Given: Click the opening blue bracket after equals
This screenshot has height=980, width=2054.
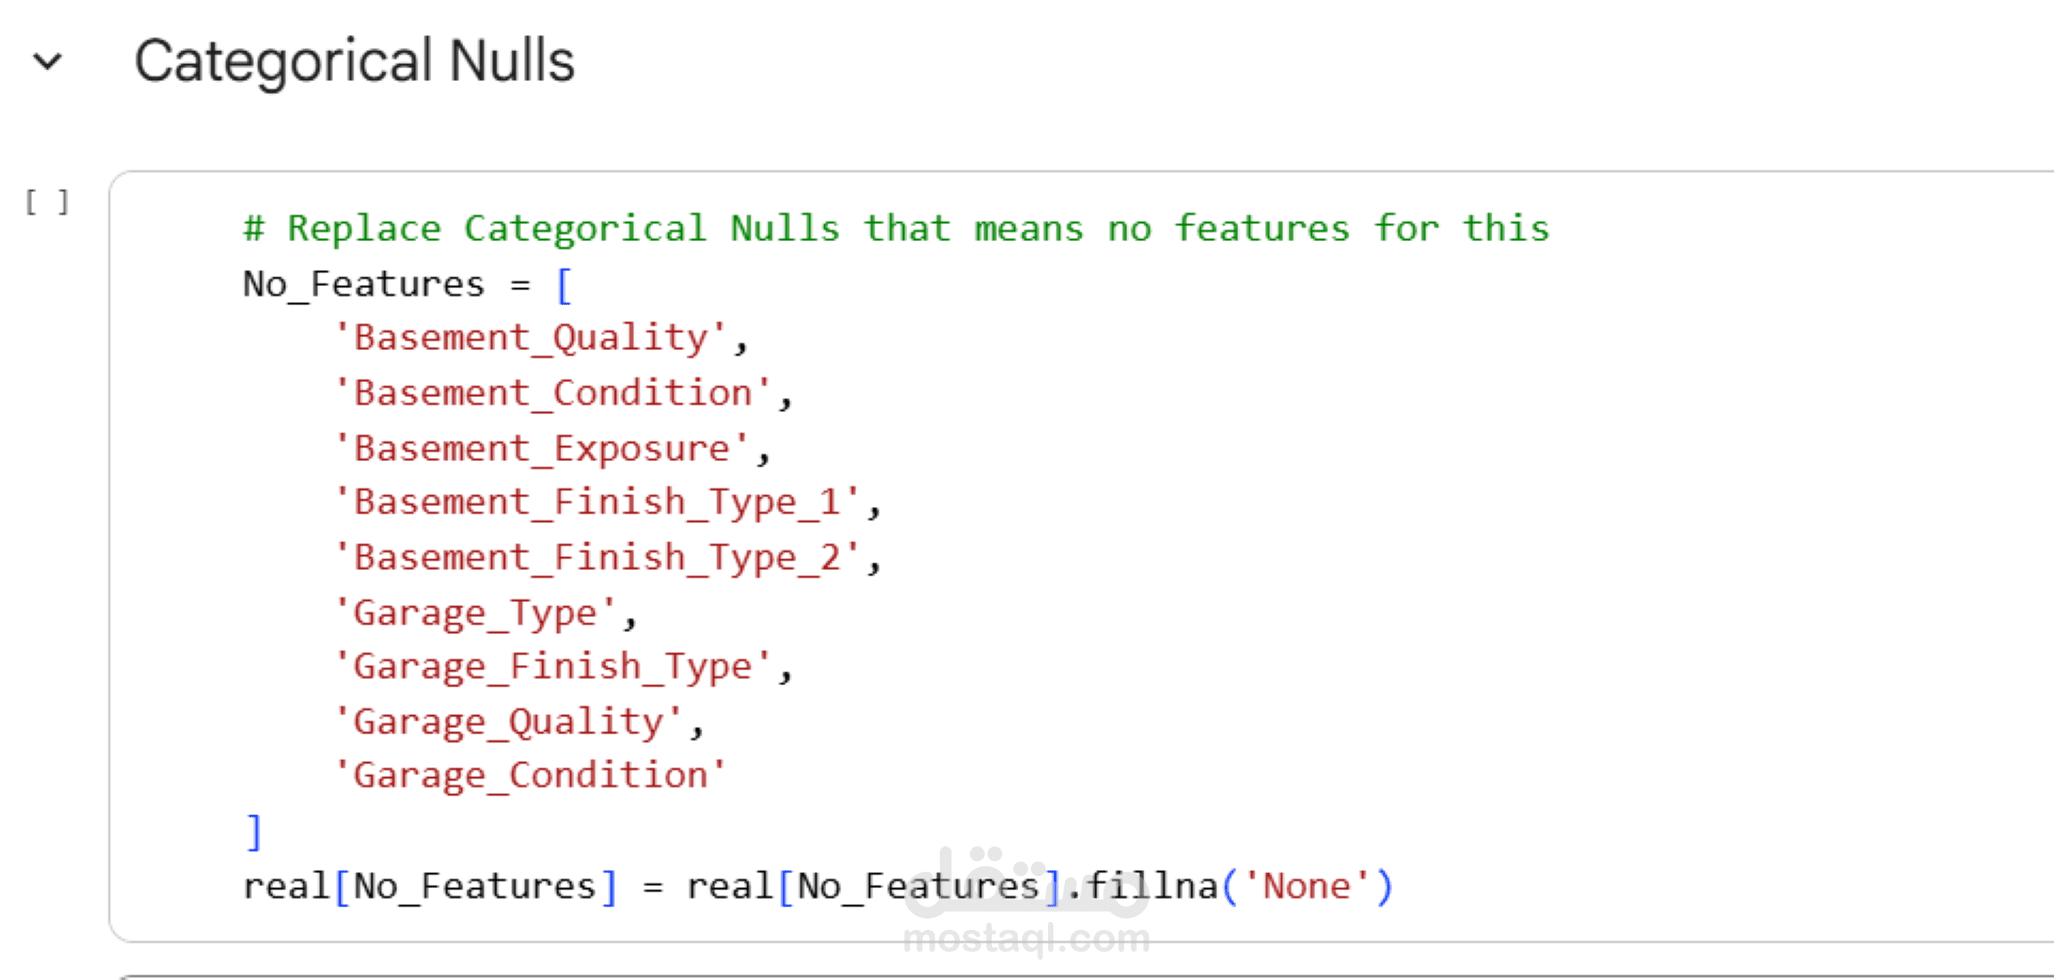Looking at the screenshot, I should click(x=564, y=285).
